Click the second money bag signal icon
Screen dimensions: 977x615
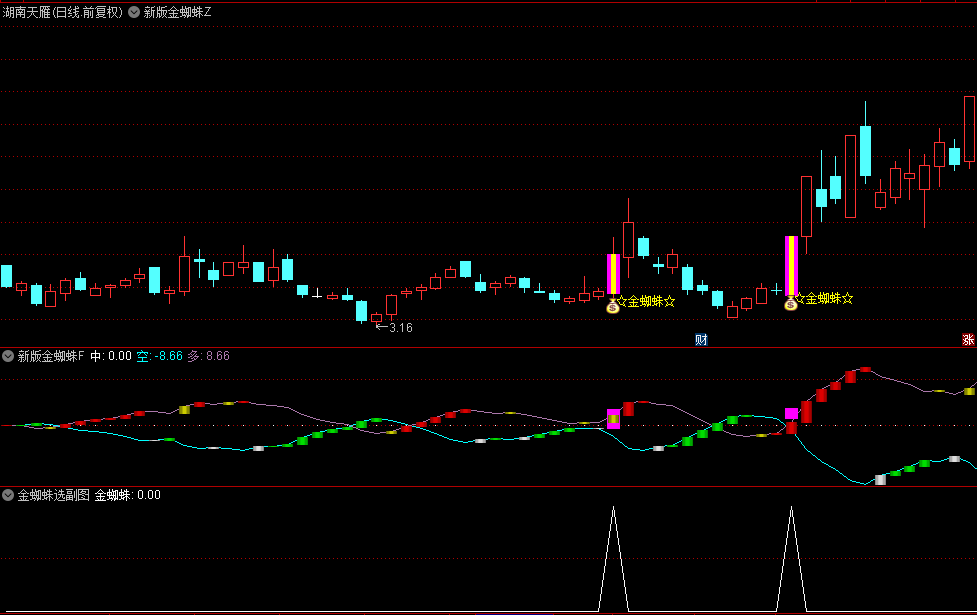coord(791,303)
